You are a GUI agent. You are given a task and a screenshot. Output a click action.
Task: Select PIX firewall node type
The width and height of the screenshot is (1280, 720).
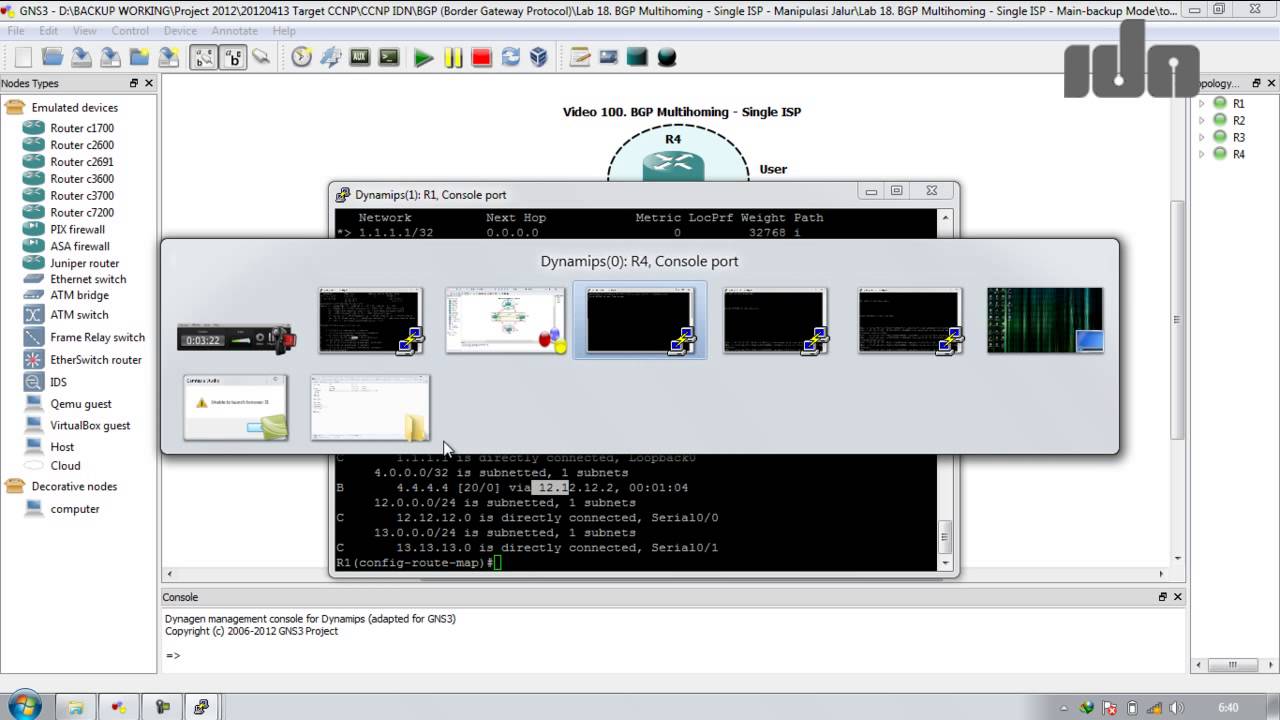tap(77, 230)
